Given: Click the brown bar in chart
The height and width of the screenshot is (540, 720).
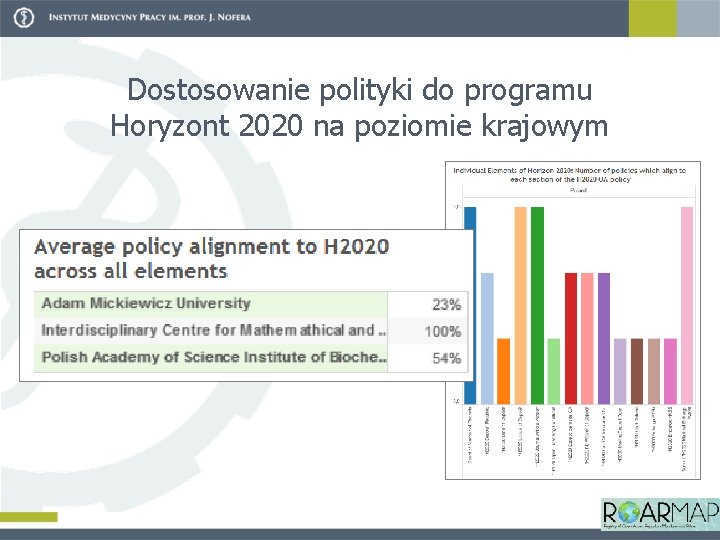Looking at the screenshot, I should point(637,371).
